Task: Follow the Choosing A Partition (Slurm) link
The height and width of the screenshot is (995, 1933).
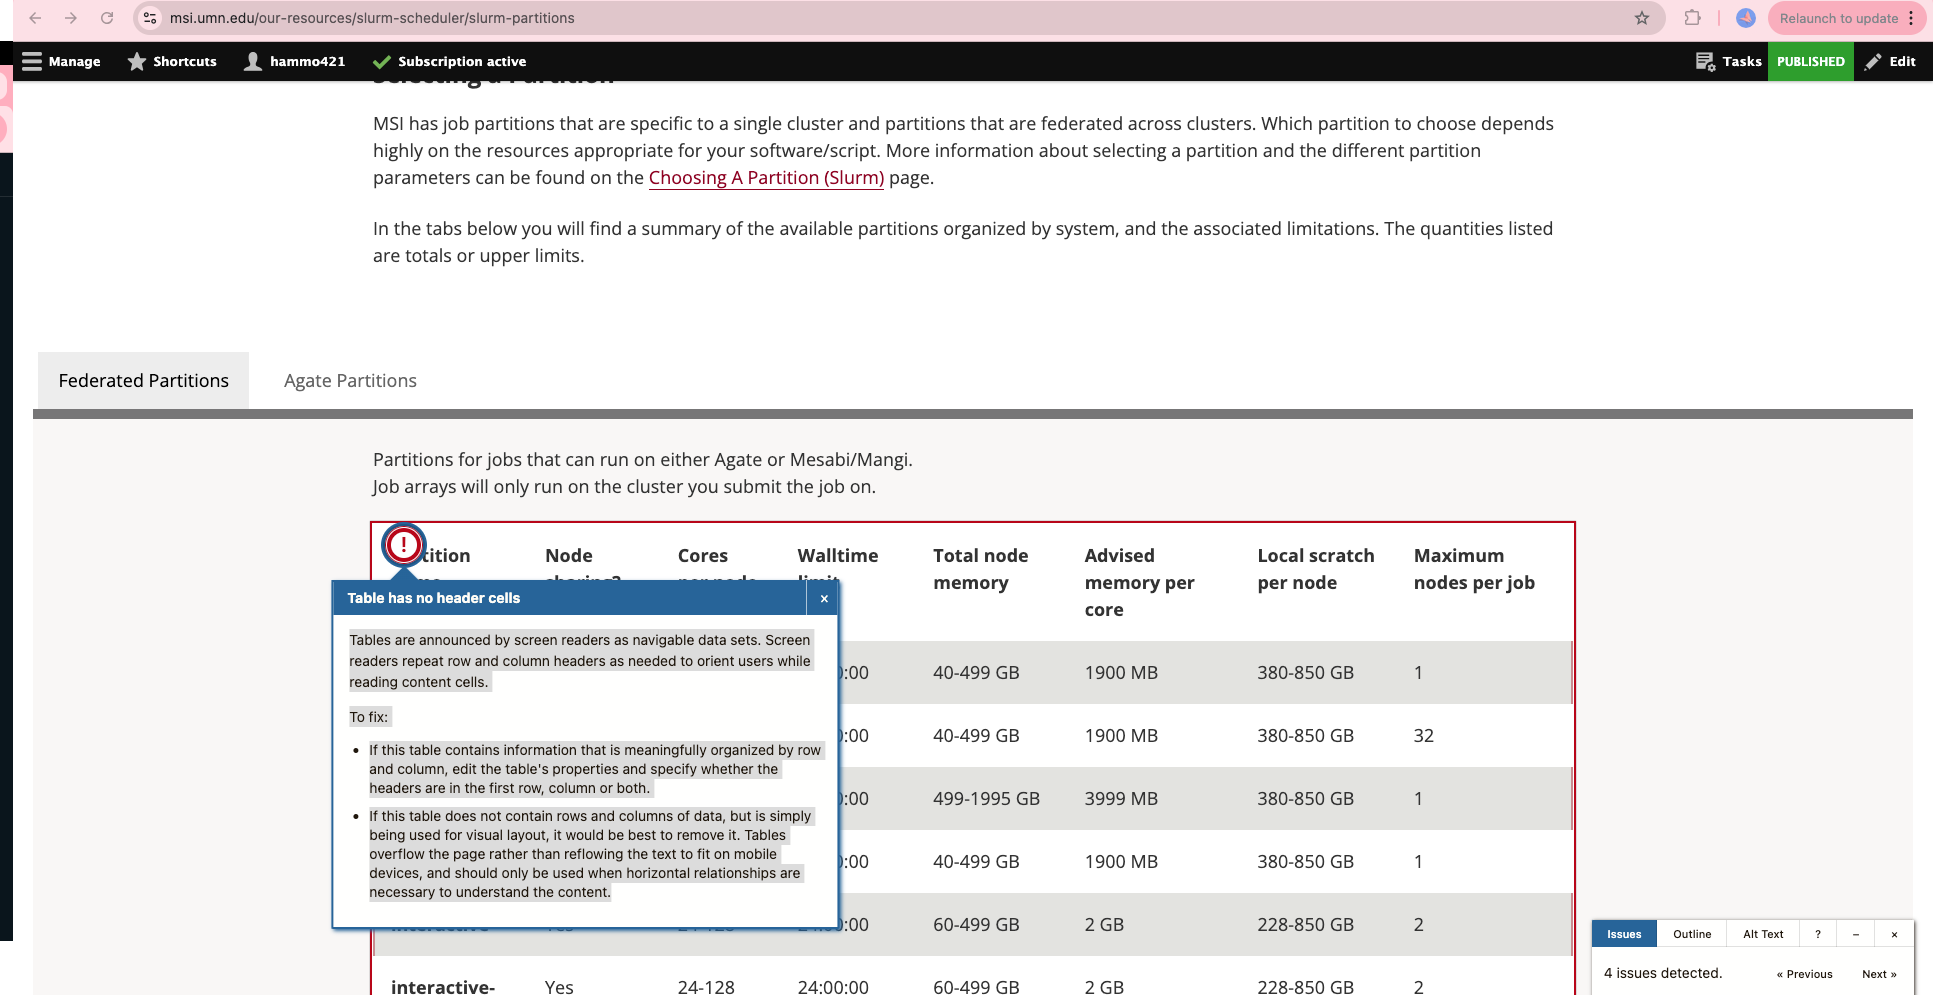Action: [766, 178]
